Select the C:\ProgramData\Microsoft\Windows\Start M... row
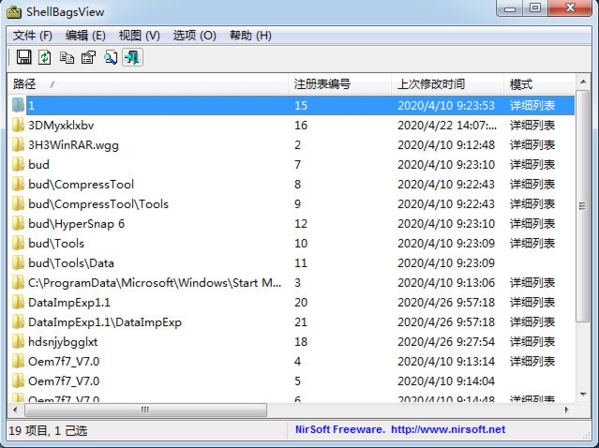This screenshot has width=599, height=448. [291, 283]
